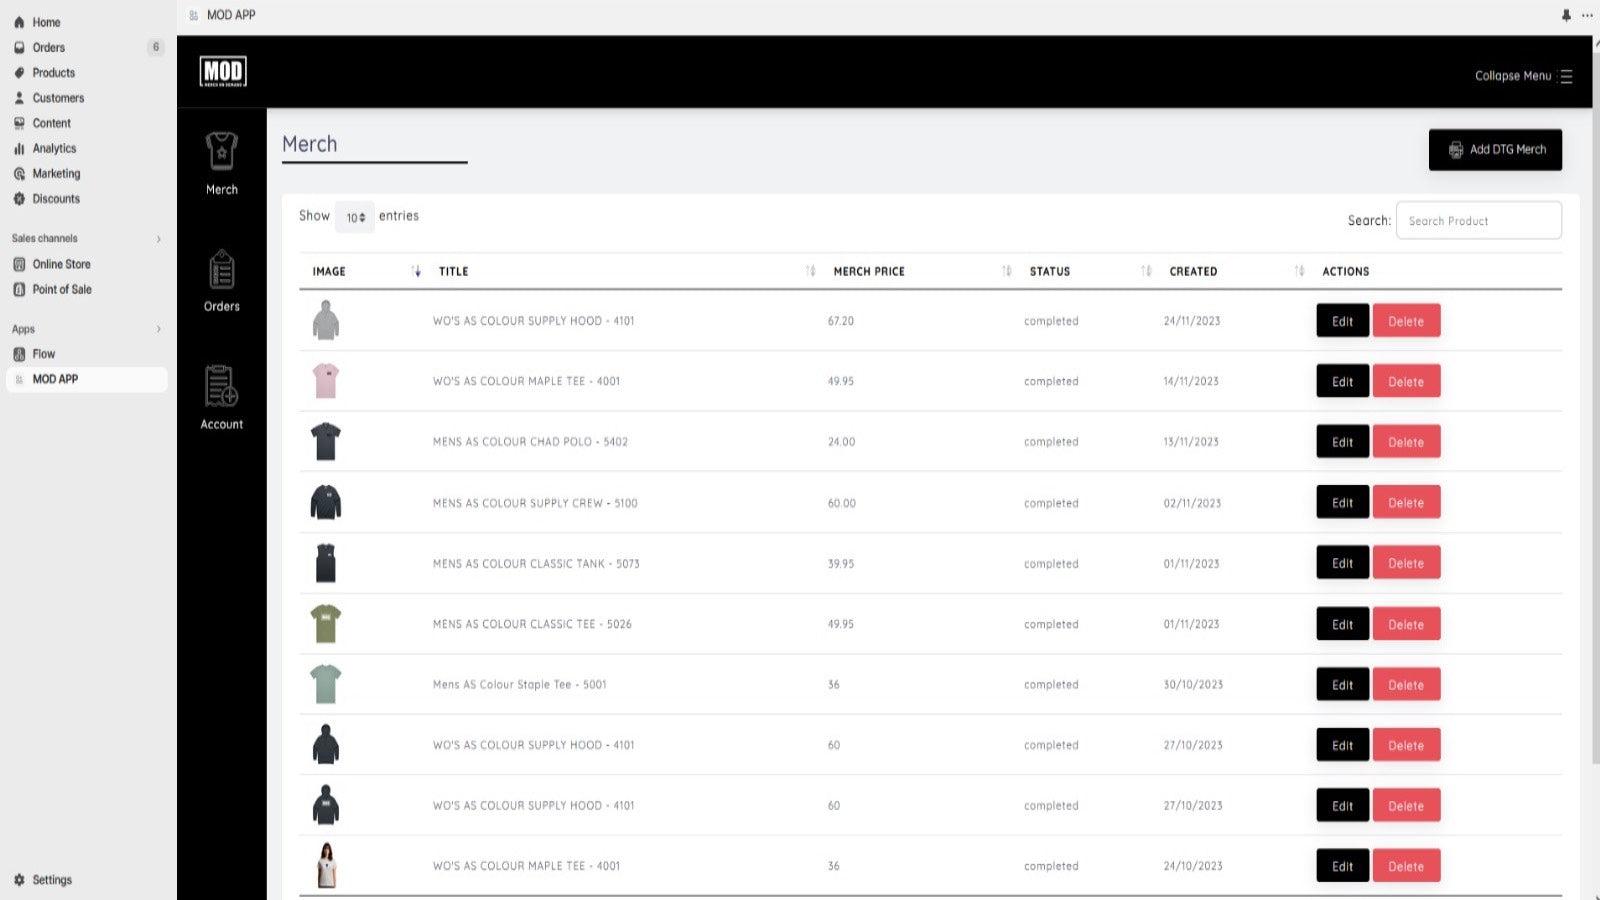The height and width of the screenshot is (900, 1600).
Task: Click the MOD logo in header
Action: pos(223,72)
